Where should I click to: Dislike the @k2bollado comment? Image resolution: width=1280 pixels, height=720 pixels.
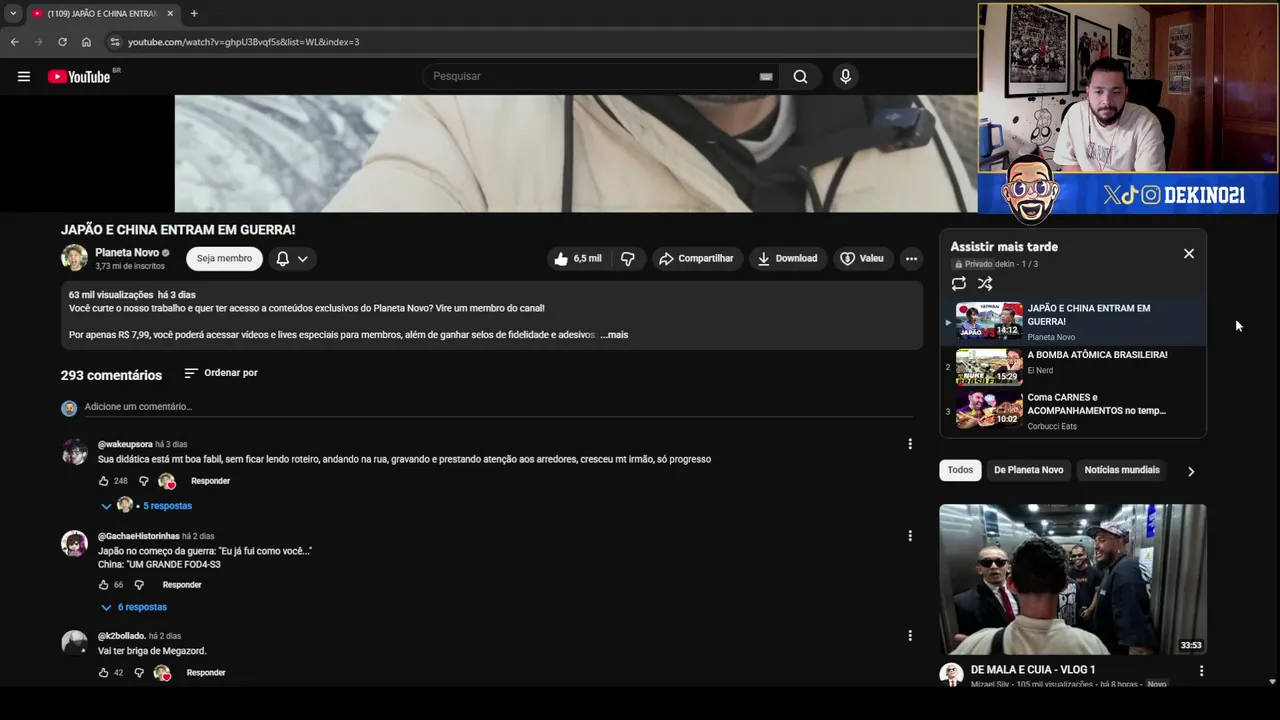click(x=139, y=673)
